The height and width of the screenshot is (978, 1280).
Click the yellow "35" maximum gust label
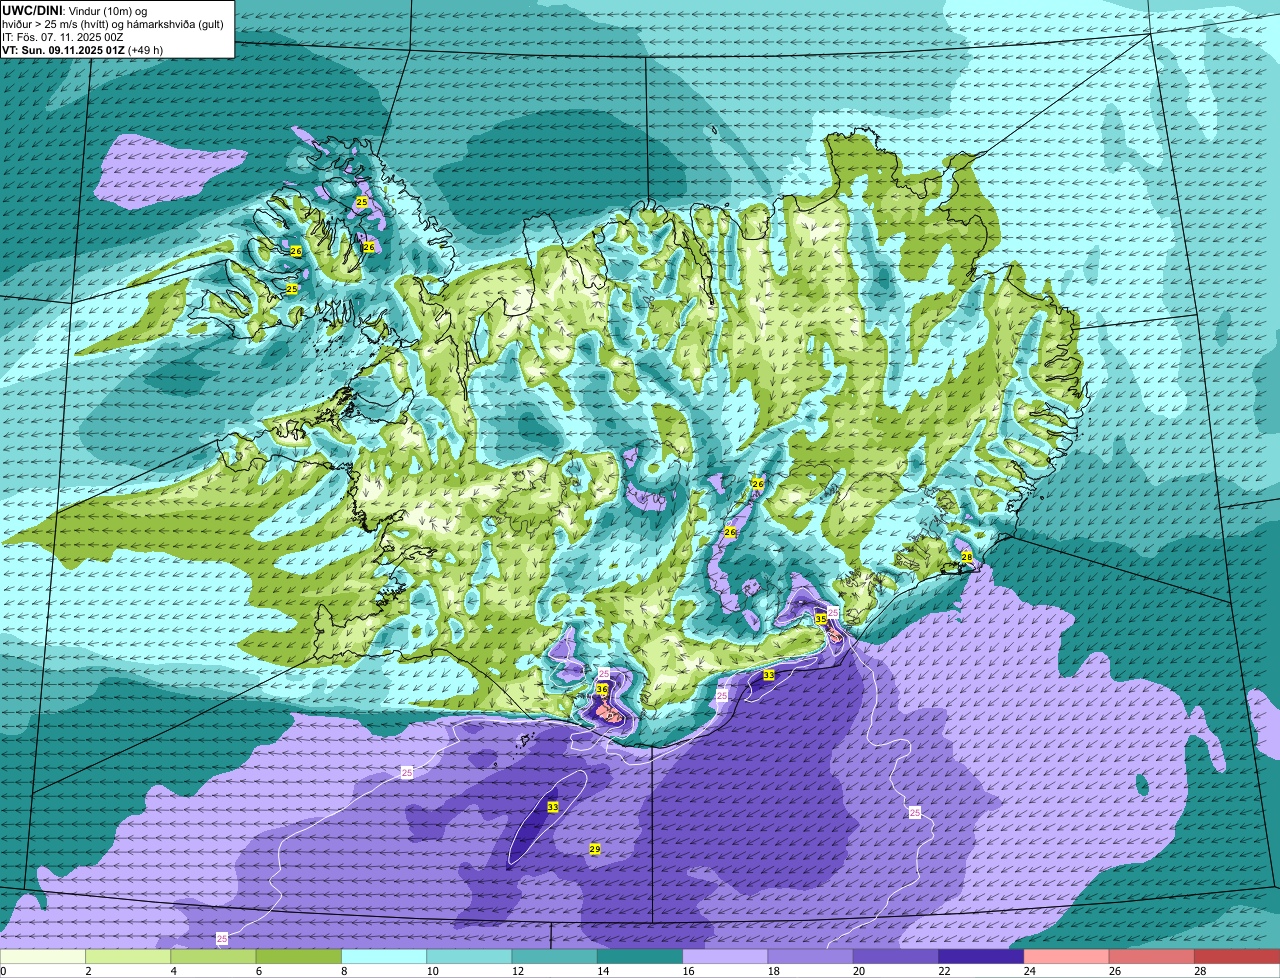(821, 619)
